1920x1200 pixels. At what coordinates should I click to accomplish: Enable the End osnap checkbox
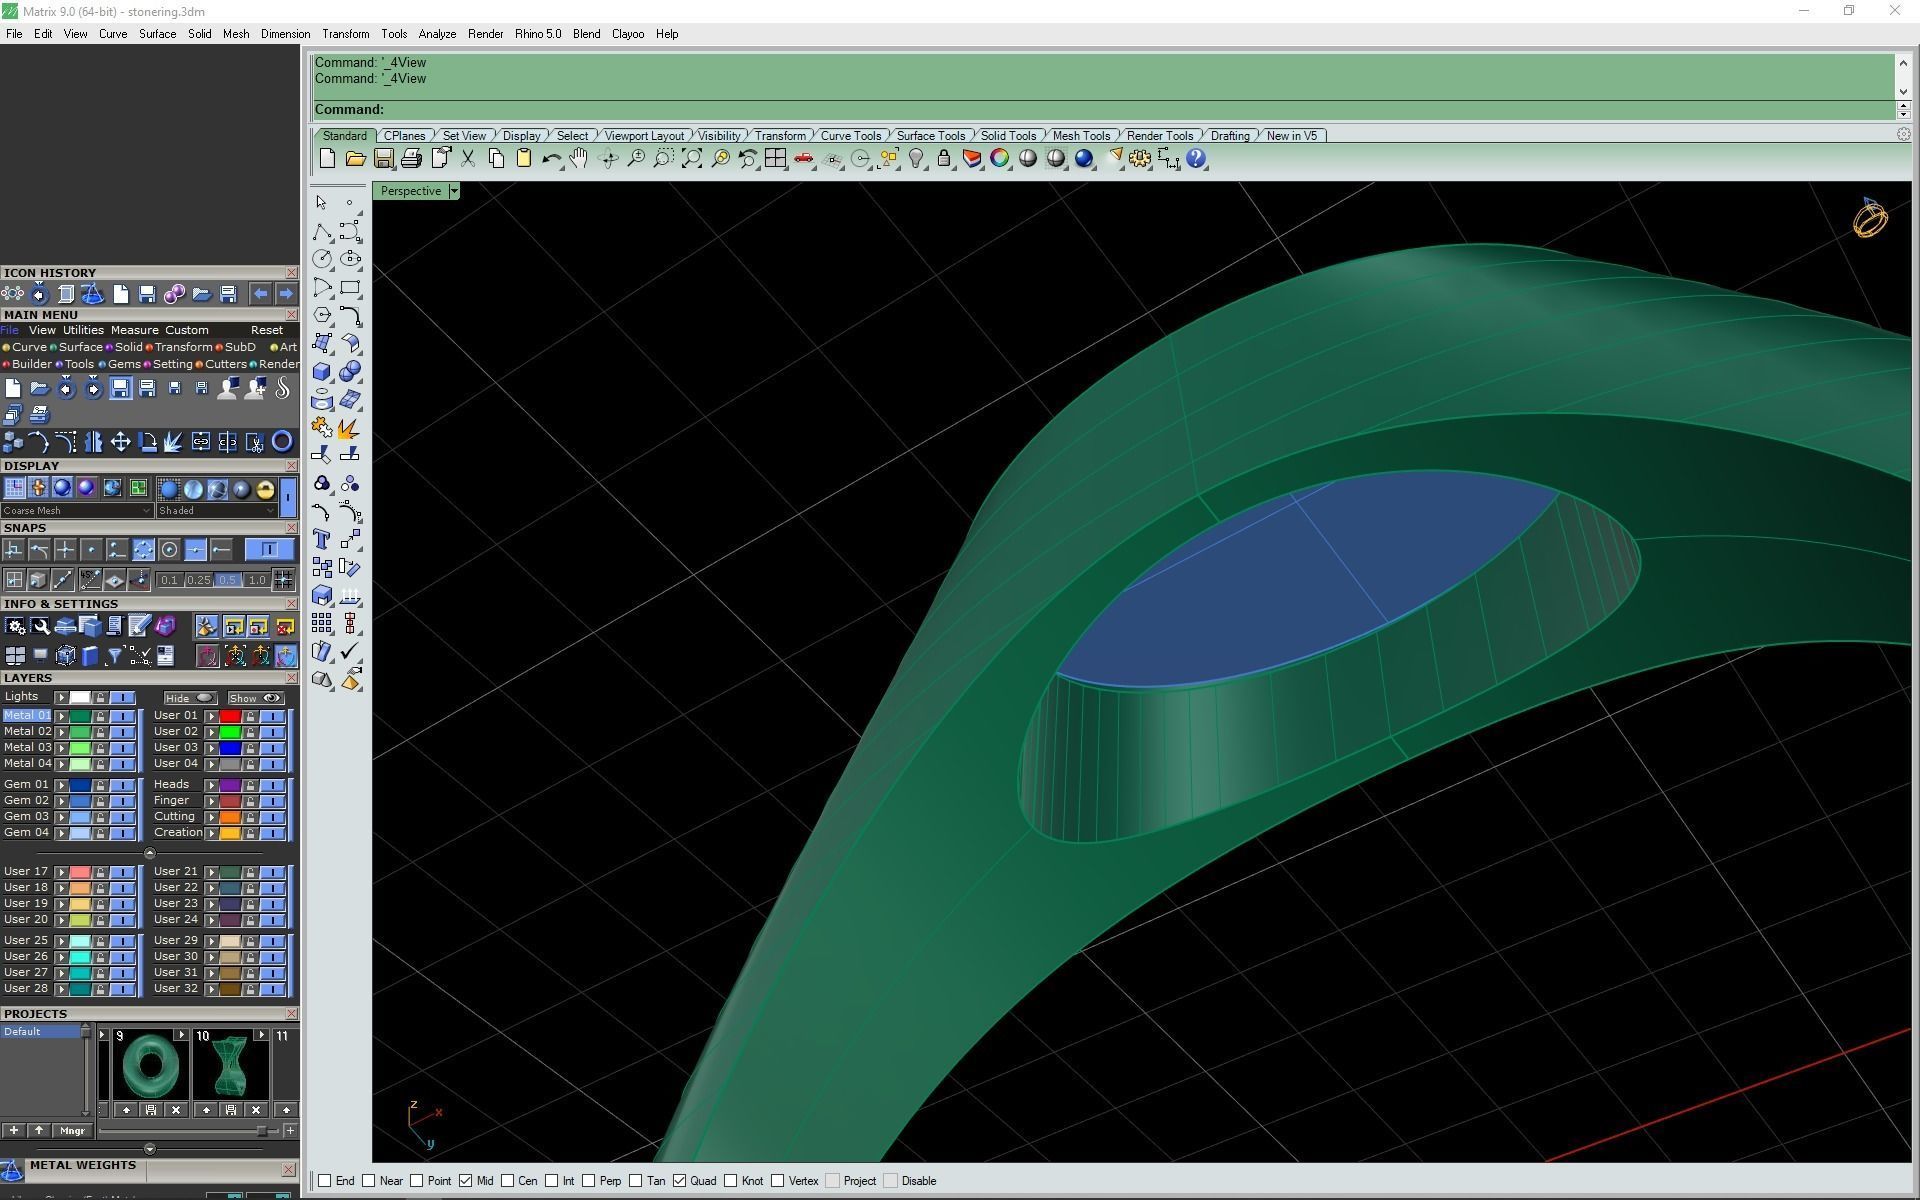click(325, 1181)
